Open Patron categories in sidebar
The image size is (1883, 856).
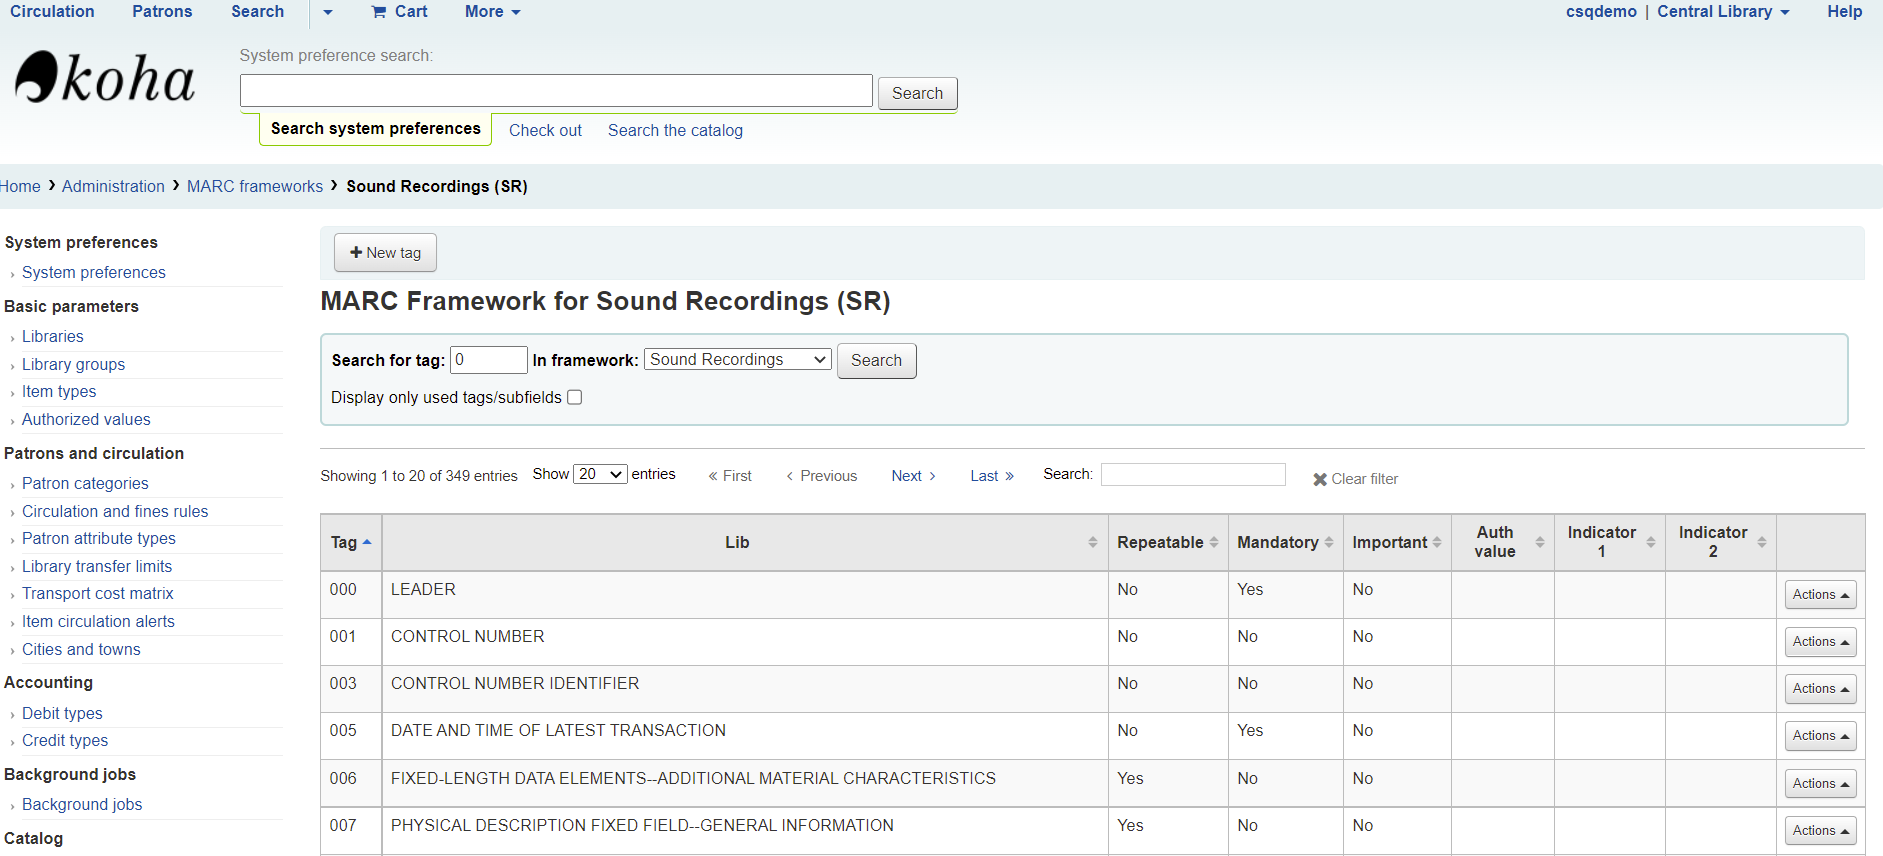click(85, 484)
